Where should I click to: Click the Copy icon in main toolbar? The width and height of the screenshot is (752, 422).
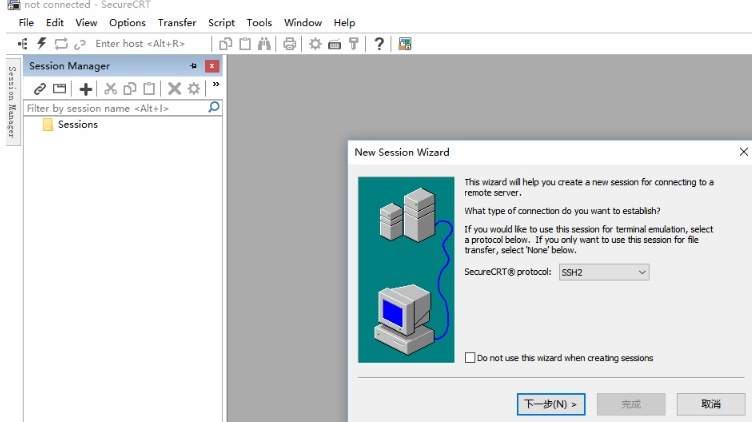pos(225,44)
